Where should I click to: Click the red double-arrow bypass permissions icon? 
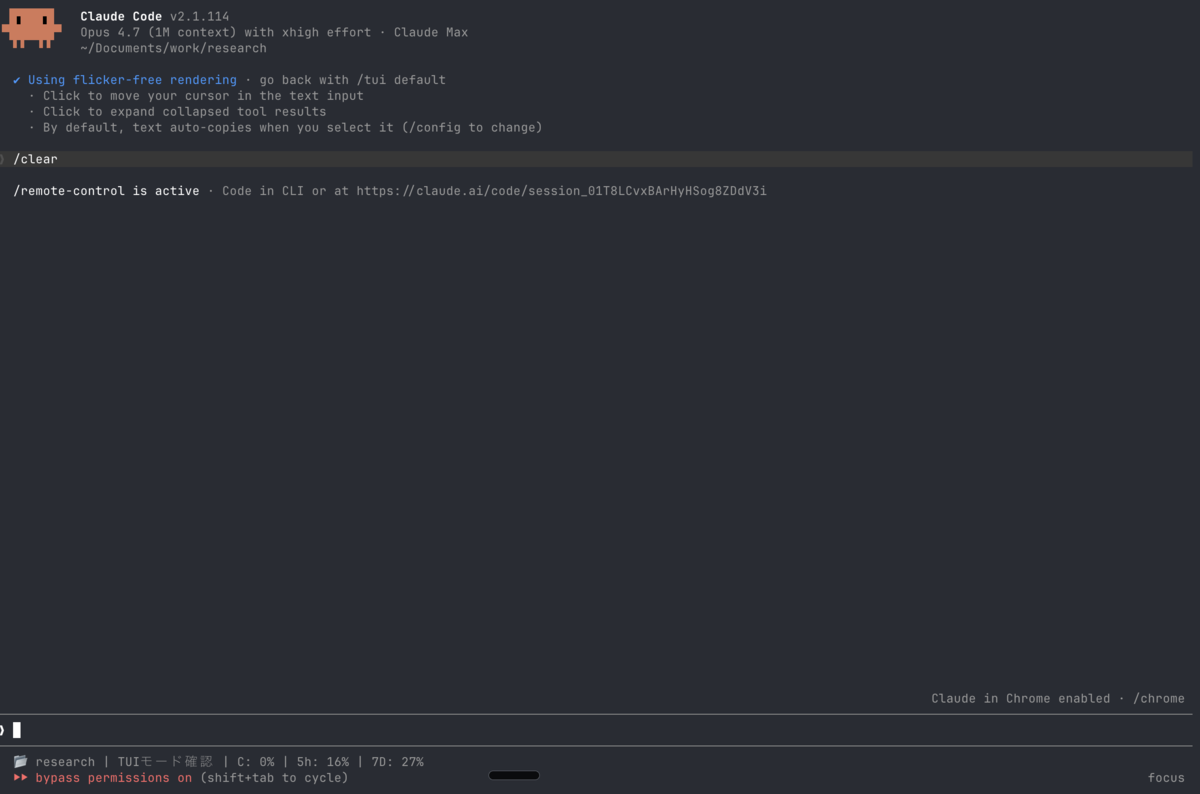(x=20, y=778)
